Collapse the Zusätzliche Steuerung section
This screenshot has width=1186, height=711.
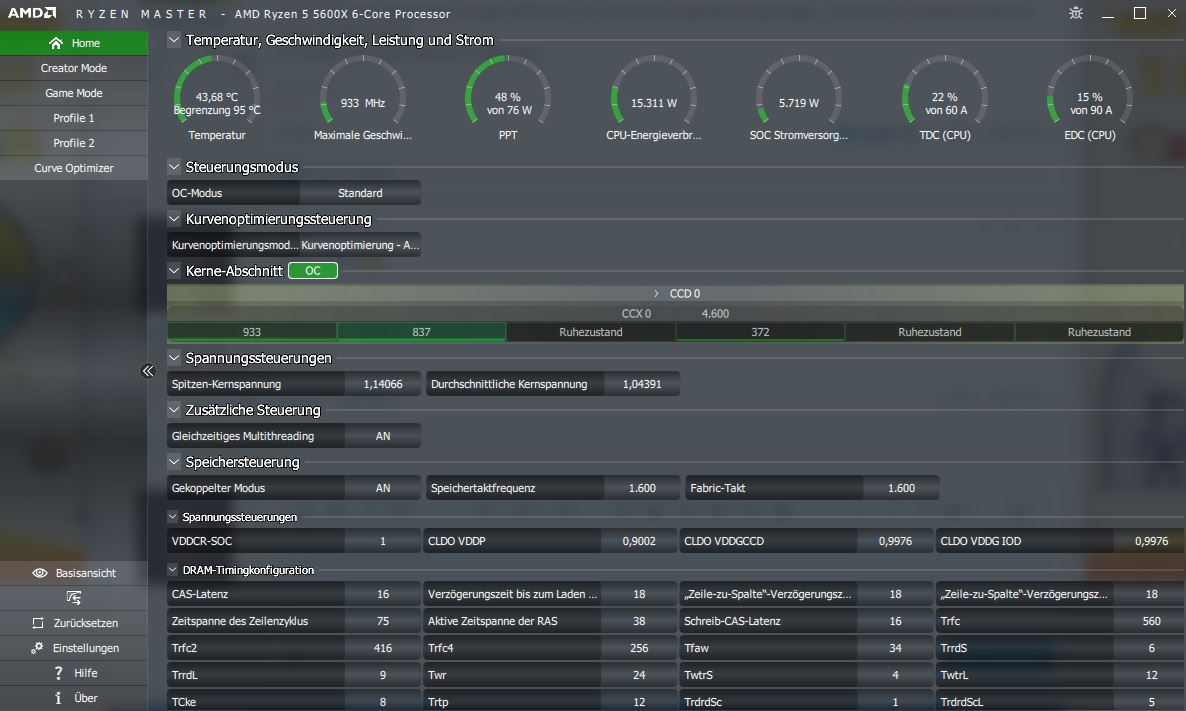(x=174, y=409)
